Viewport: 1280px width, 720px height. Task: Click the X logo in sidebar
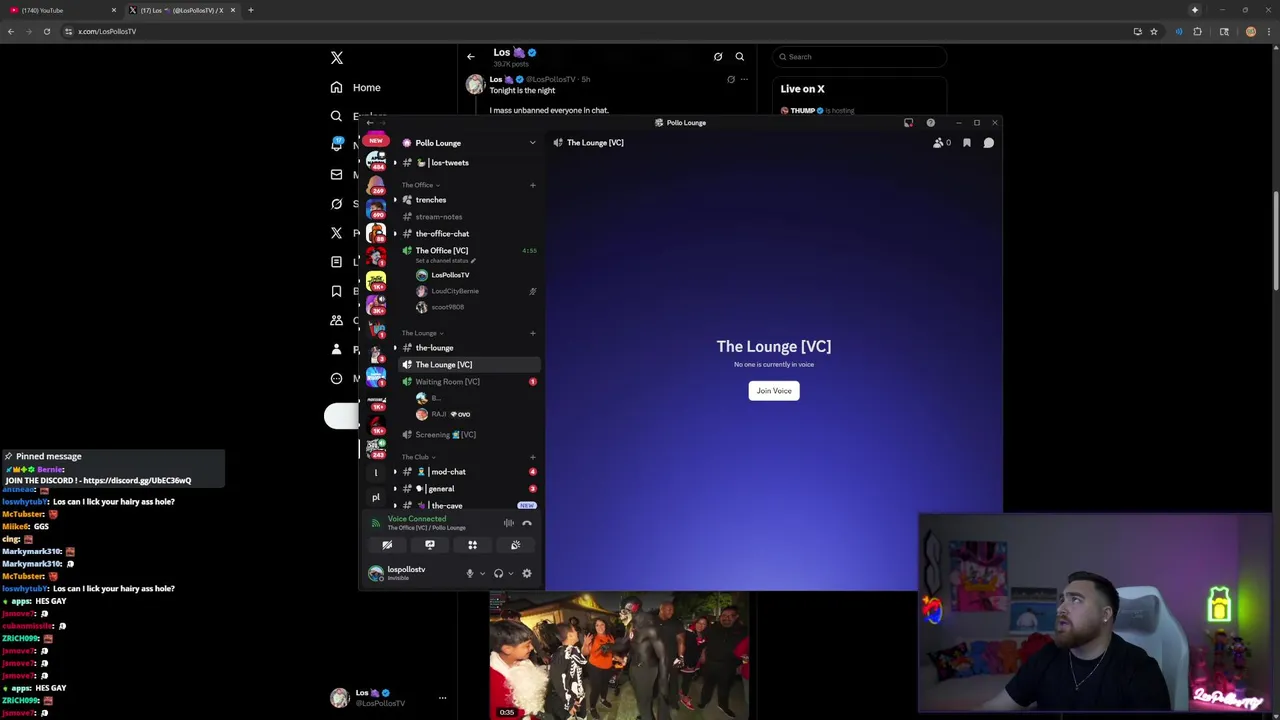(337, 58)
